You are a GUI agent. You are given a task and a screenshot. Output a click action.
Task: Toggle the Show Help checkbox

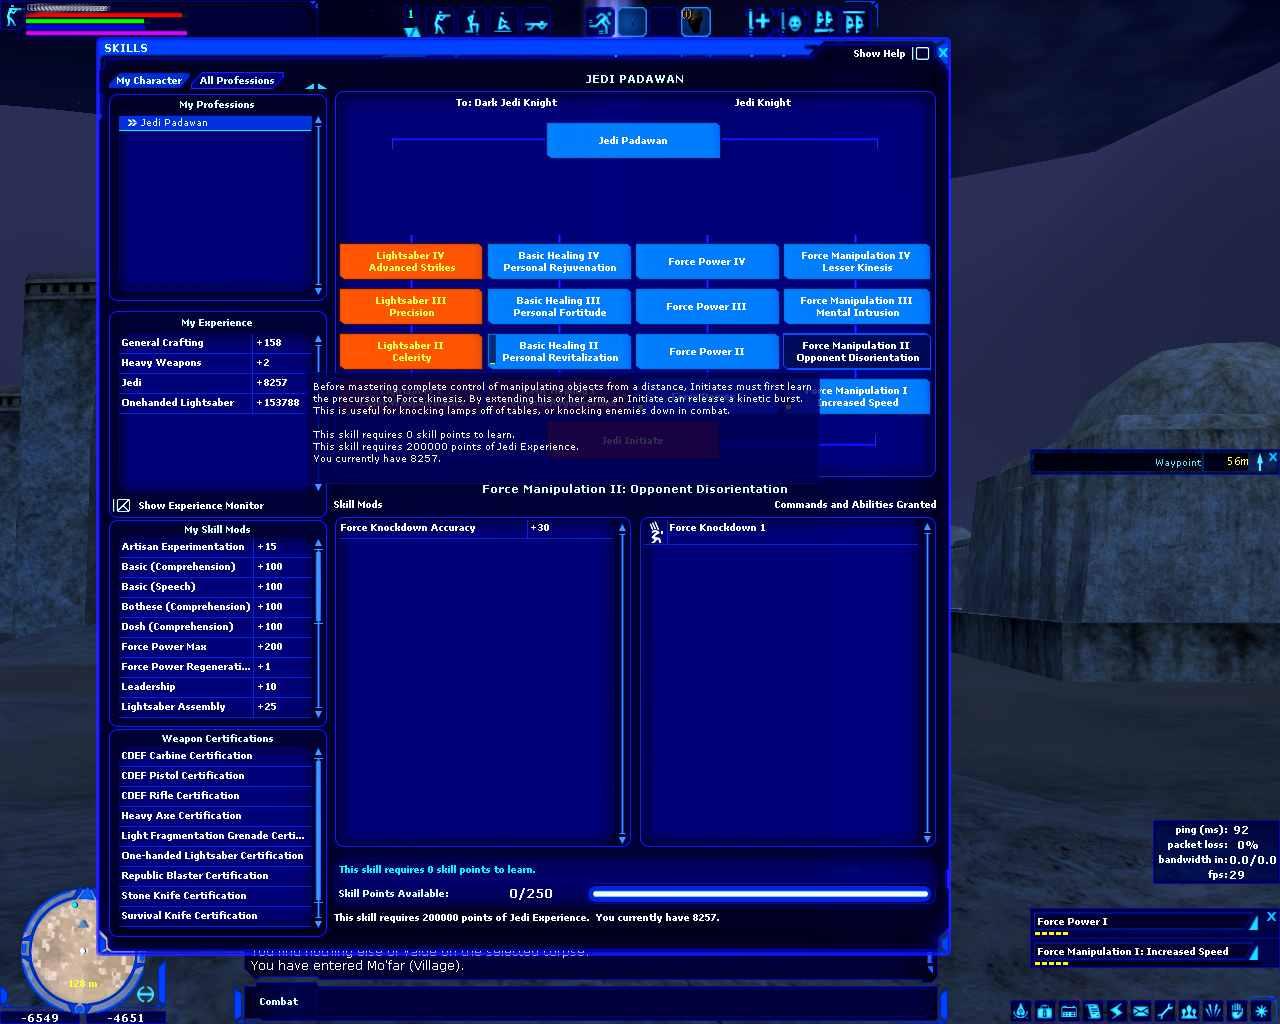pyautogui.click(x=922, y=53)
